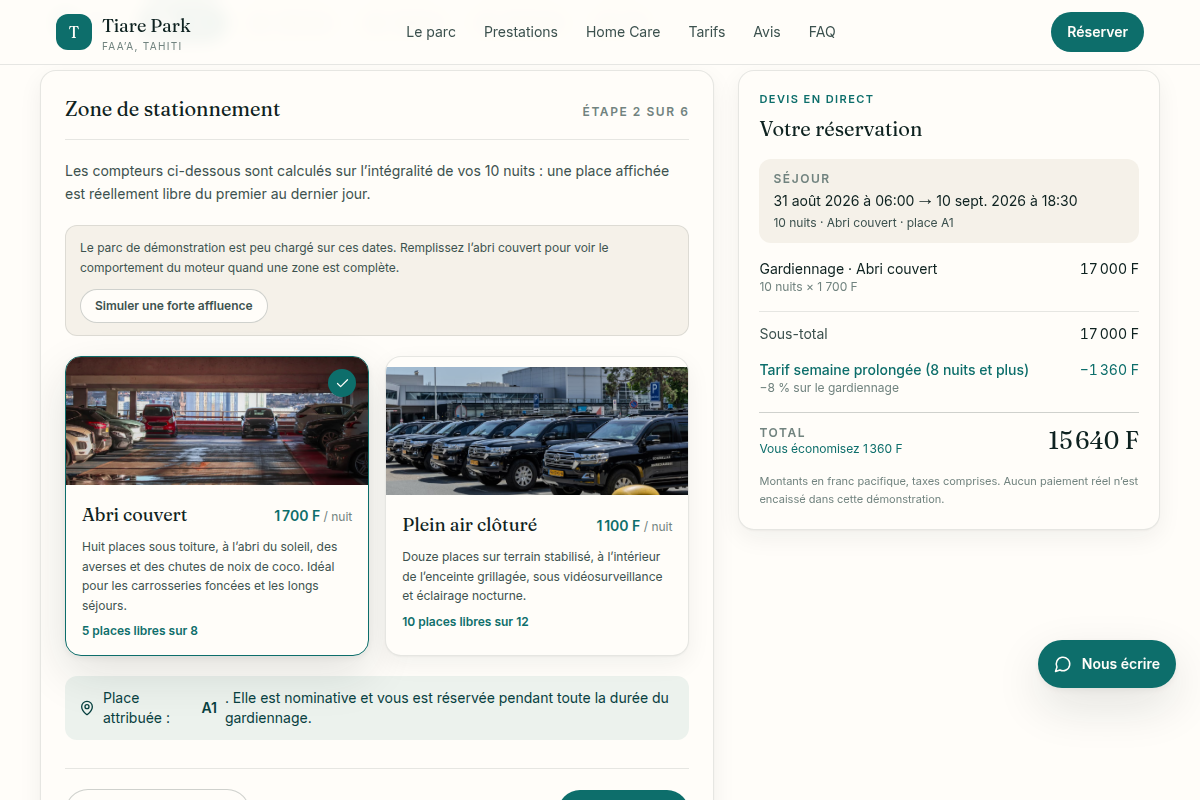Click the 'Zone de stationnement' heading
The height and width of the screenshot is (800, 1200).
tap(173, 109)
